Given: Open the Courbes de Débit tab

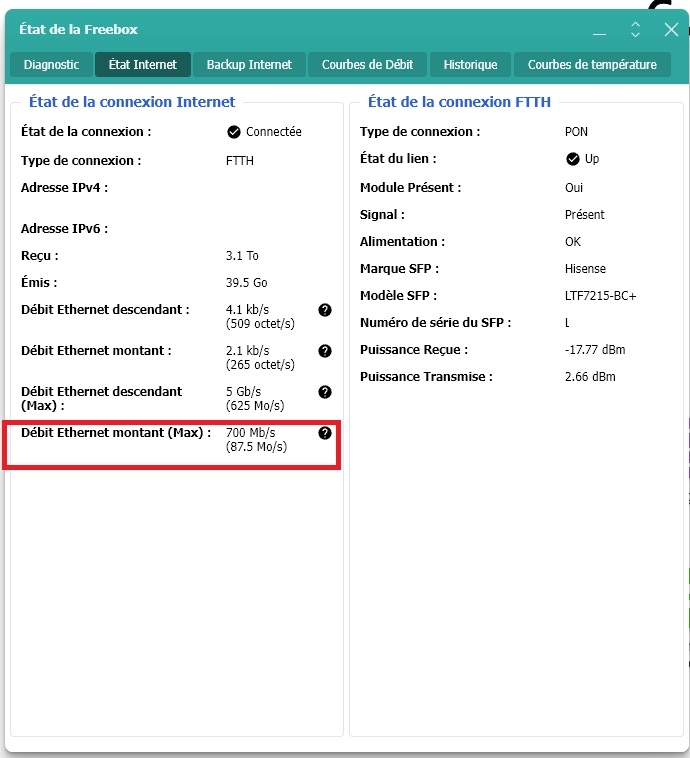Looking at the screenshot, I should coord(367,65).
